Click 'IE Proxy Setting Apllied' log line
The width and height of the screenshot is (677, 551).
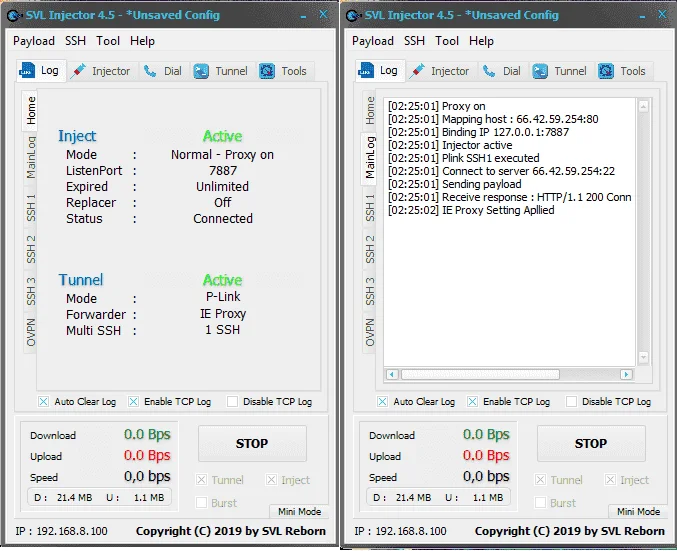click(471, 210)
